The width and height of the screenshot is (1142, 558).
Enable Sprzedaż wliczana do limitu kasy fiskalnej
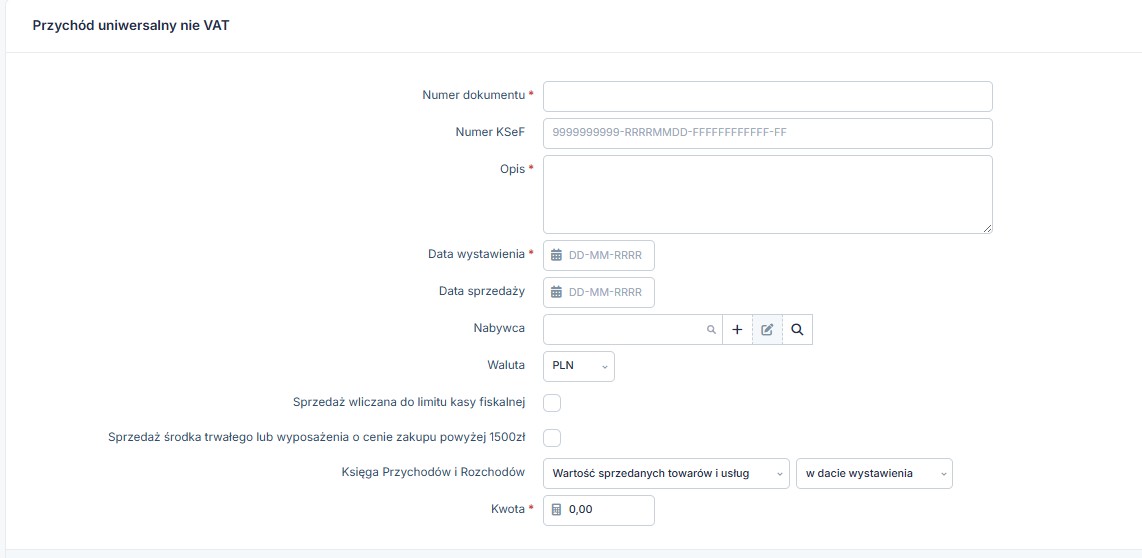[x=552, y=402]
